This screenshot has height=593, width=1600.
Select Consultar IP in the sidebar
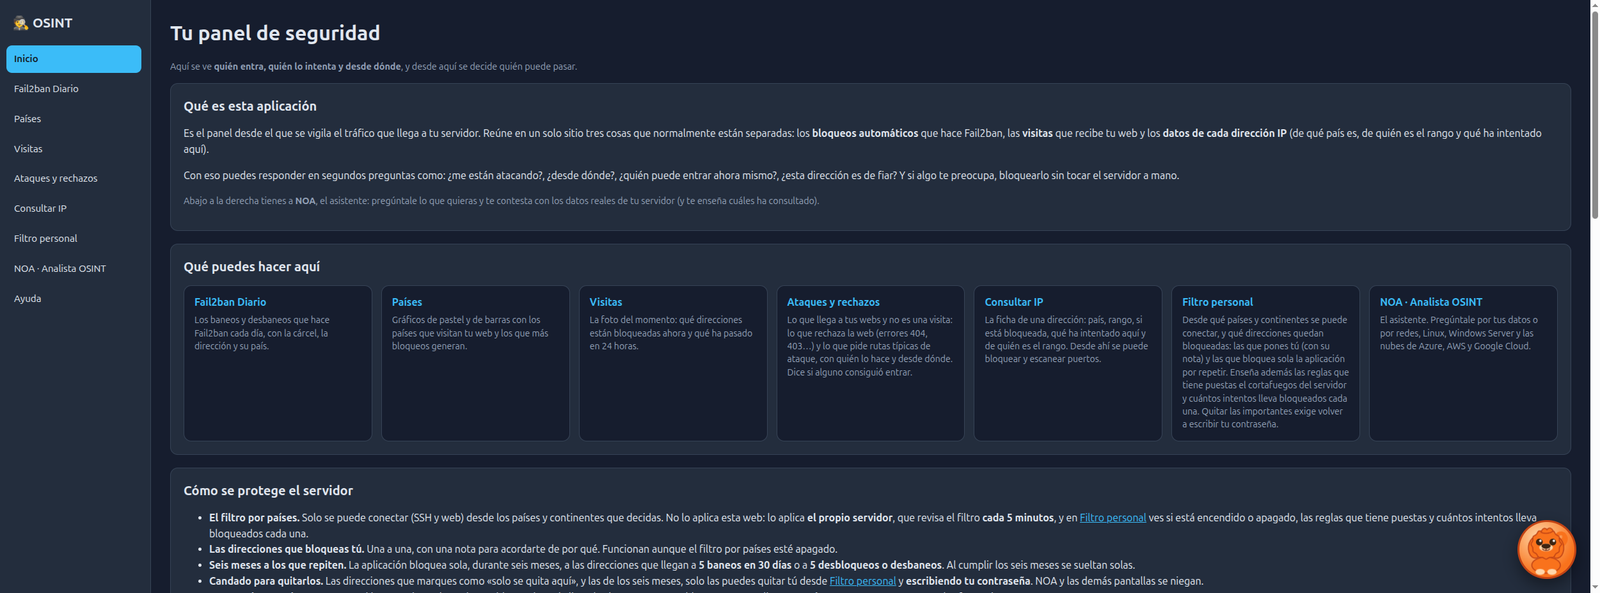pyautogui.click(x=74, y=209)
